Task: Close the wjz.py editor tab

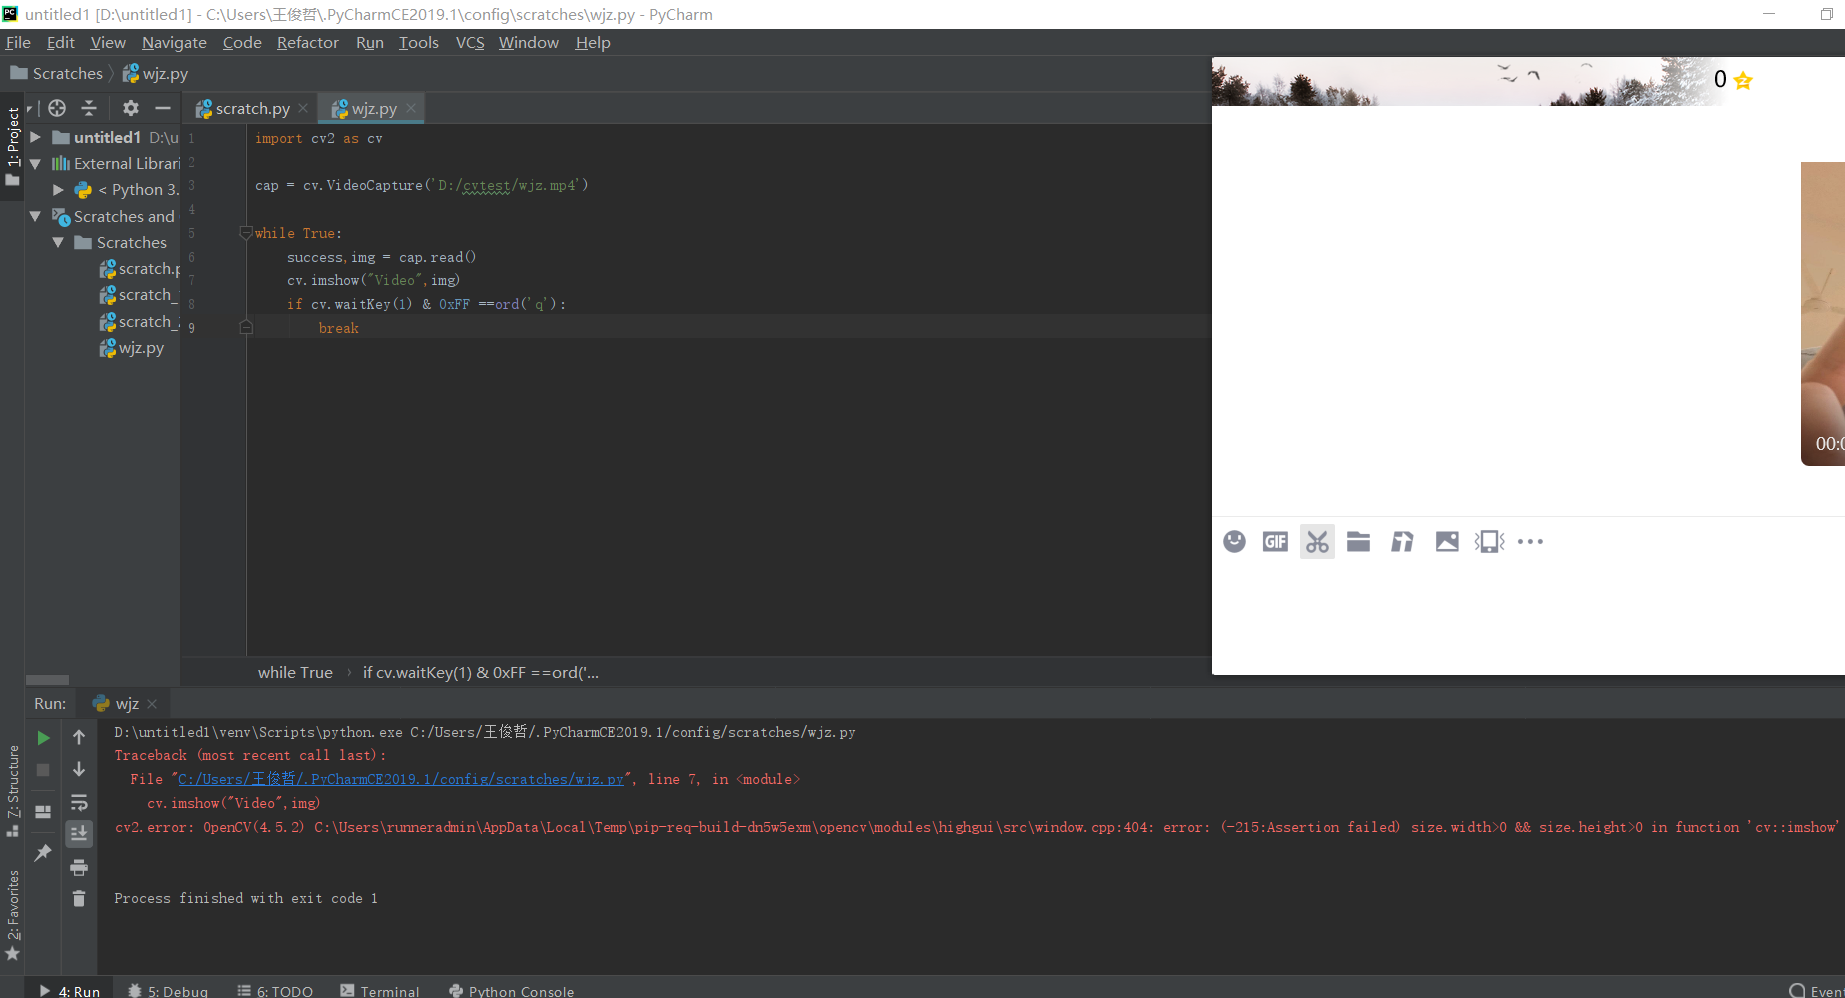Action: (x=411, y=108)
